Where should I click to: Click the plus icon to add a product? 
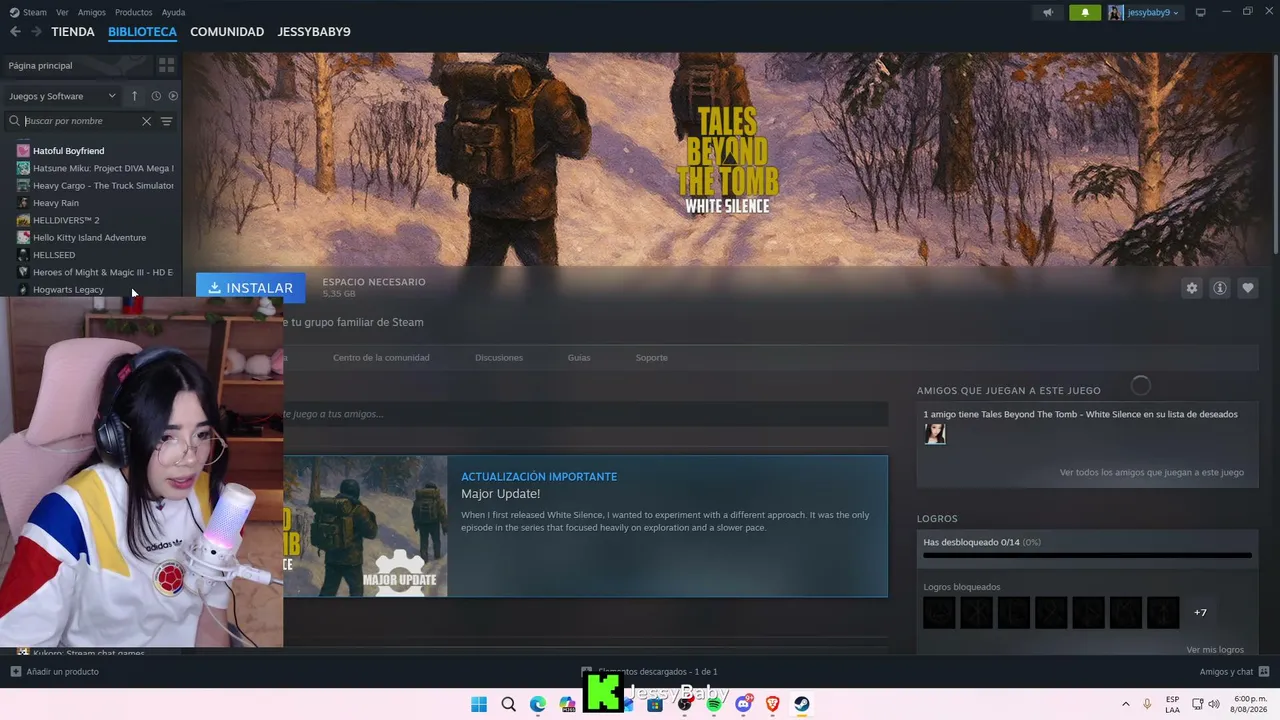pyautogui.click(x=15, y=672)
